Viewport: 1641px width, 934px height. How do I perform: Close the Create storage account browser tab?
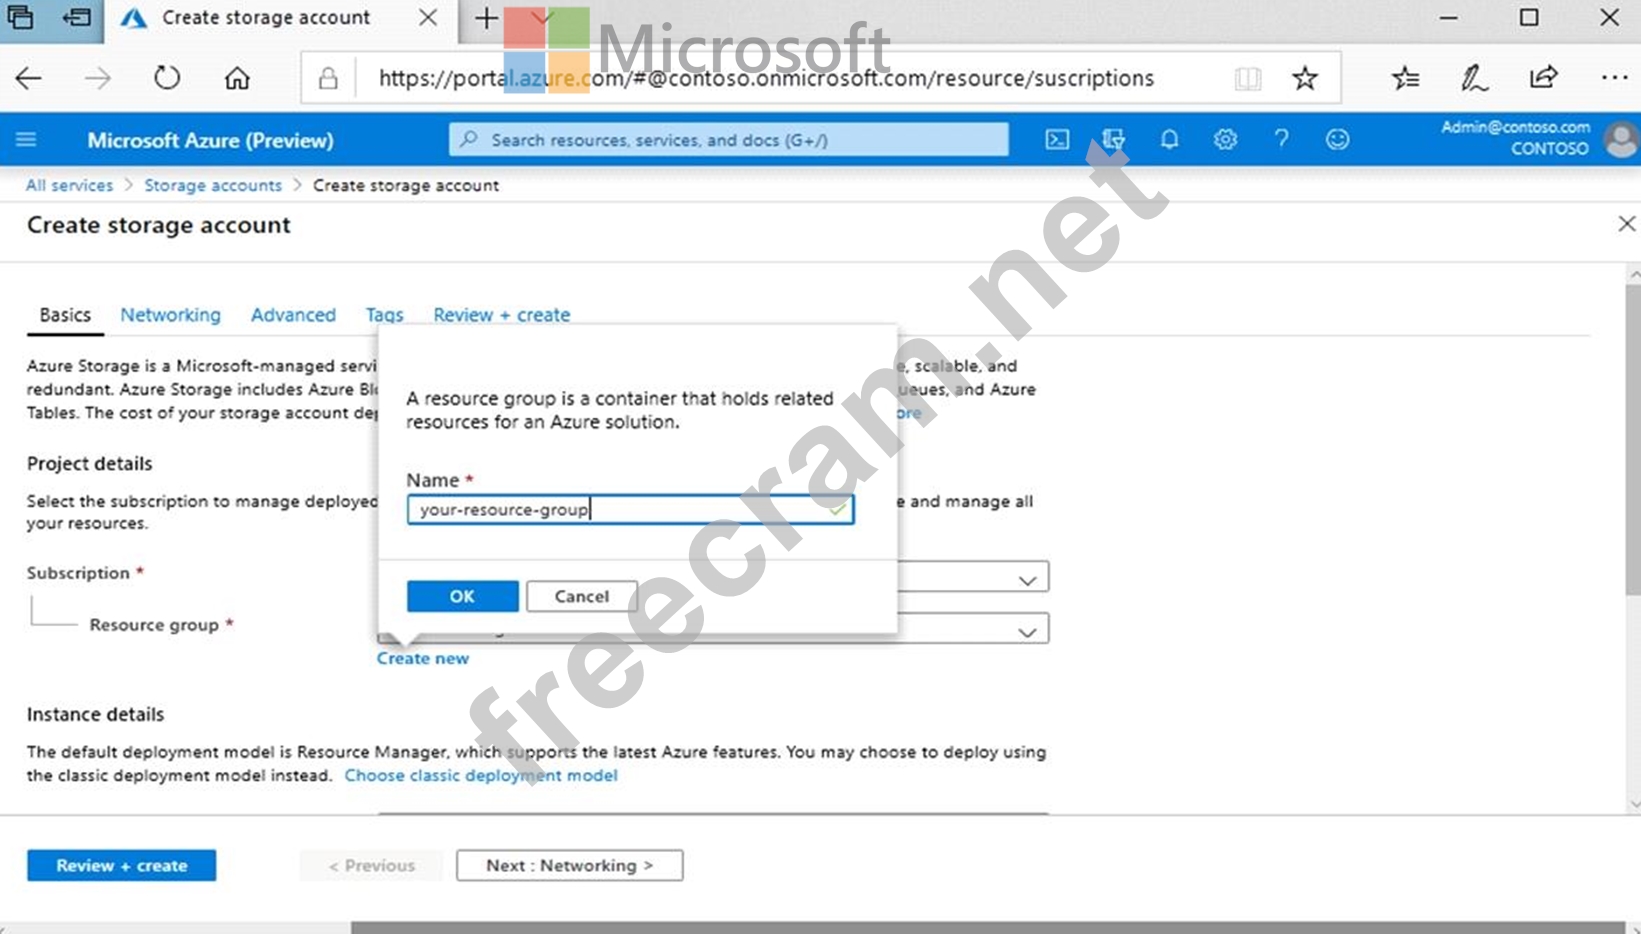pyautogui.click(x=428, y=18)
